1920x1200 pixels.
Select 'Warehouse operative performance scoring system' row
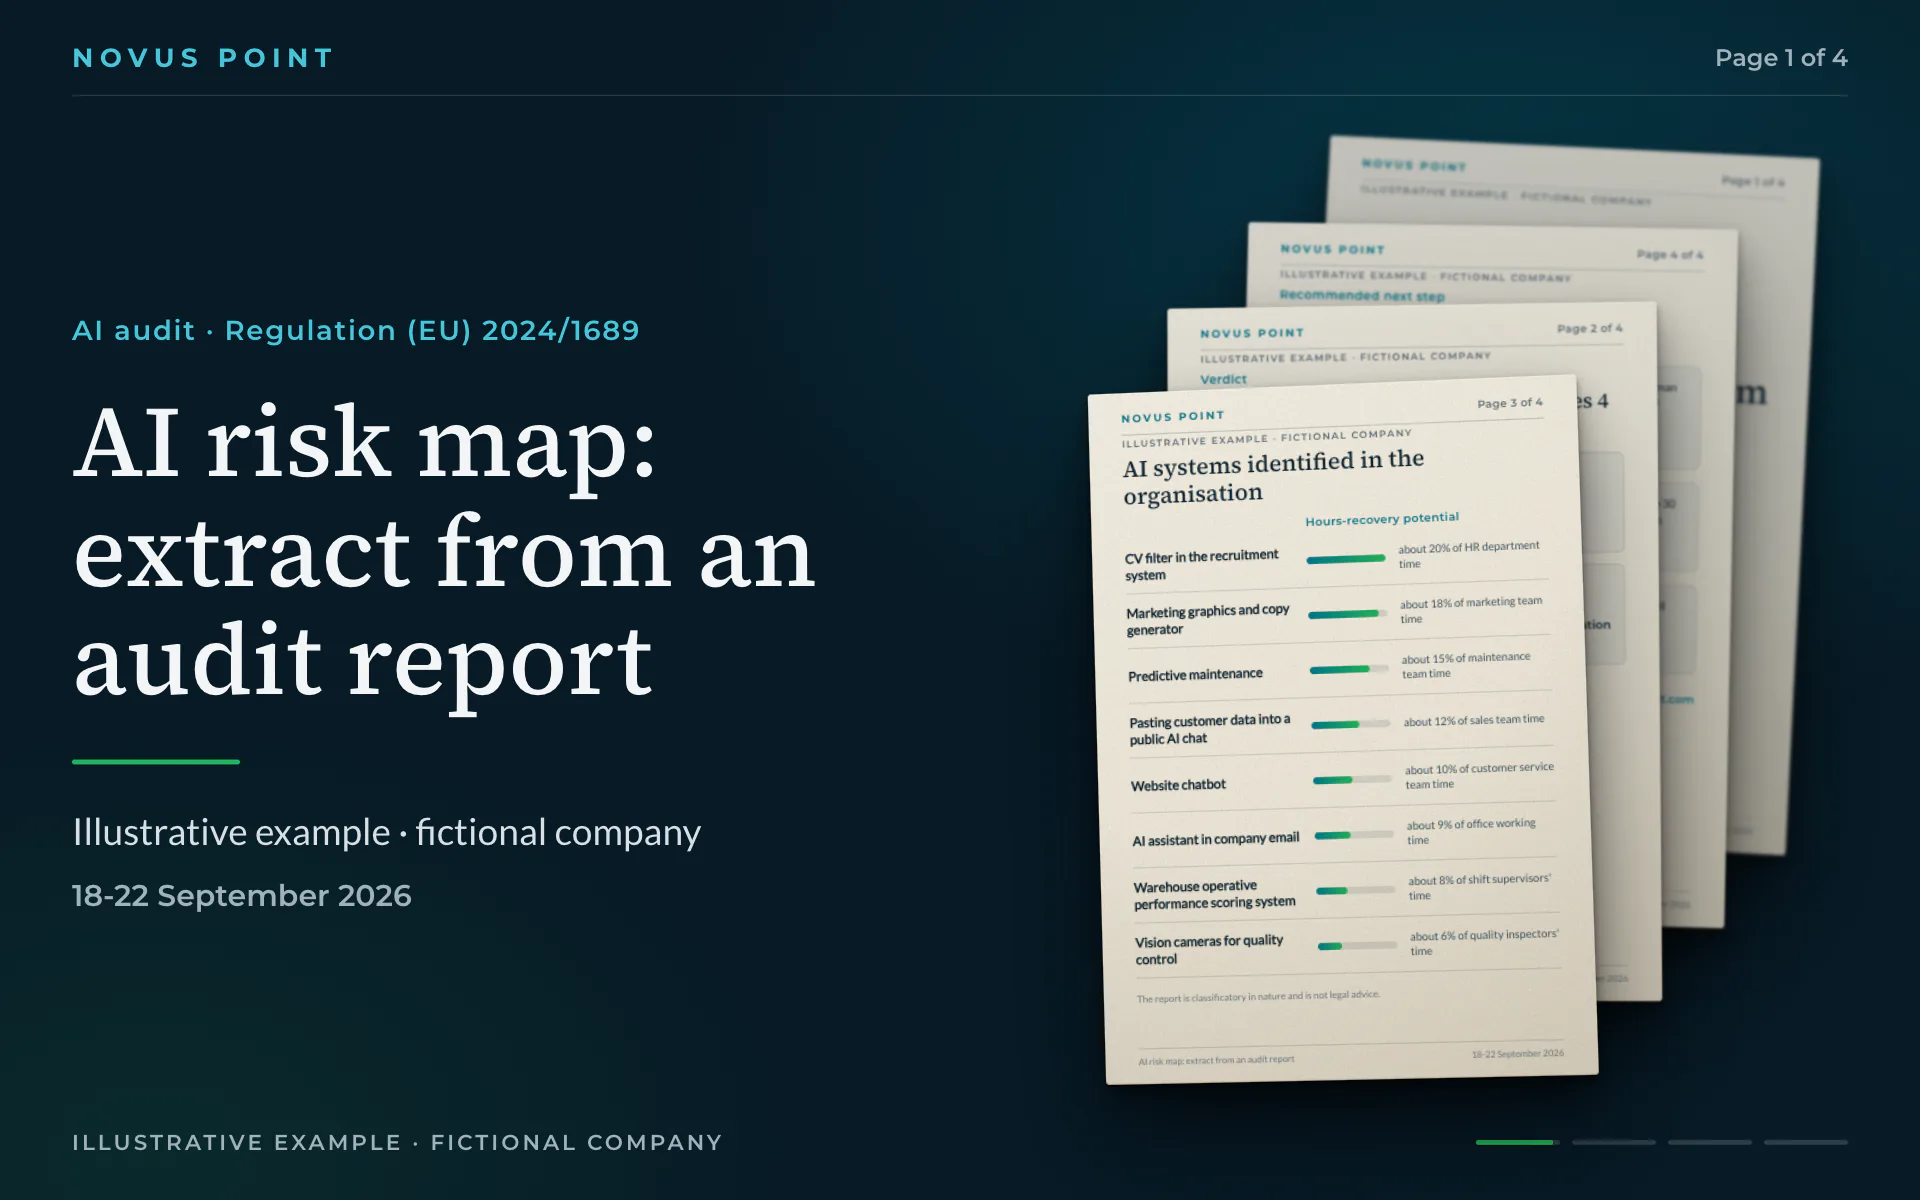pos(1346,890)
